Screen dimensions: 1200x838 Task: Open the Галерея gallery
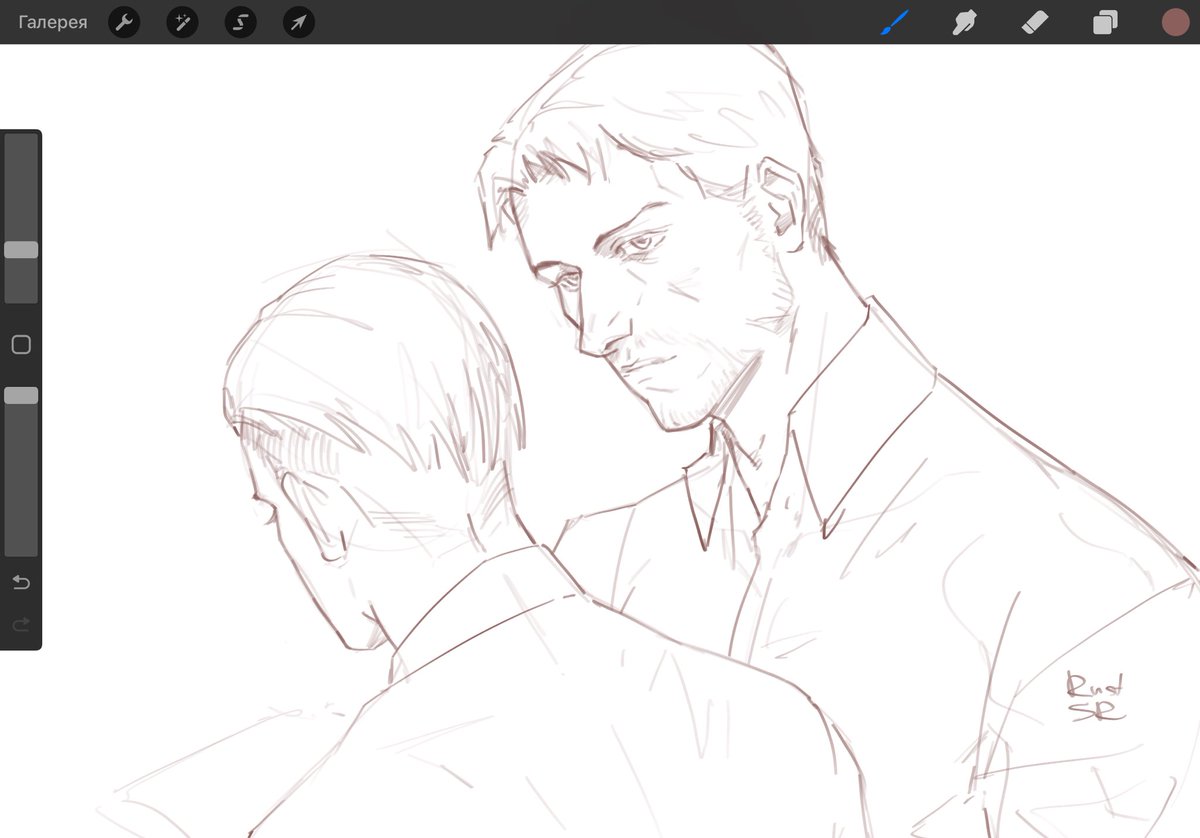[x=52, y=22]
